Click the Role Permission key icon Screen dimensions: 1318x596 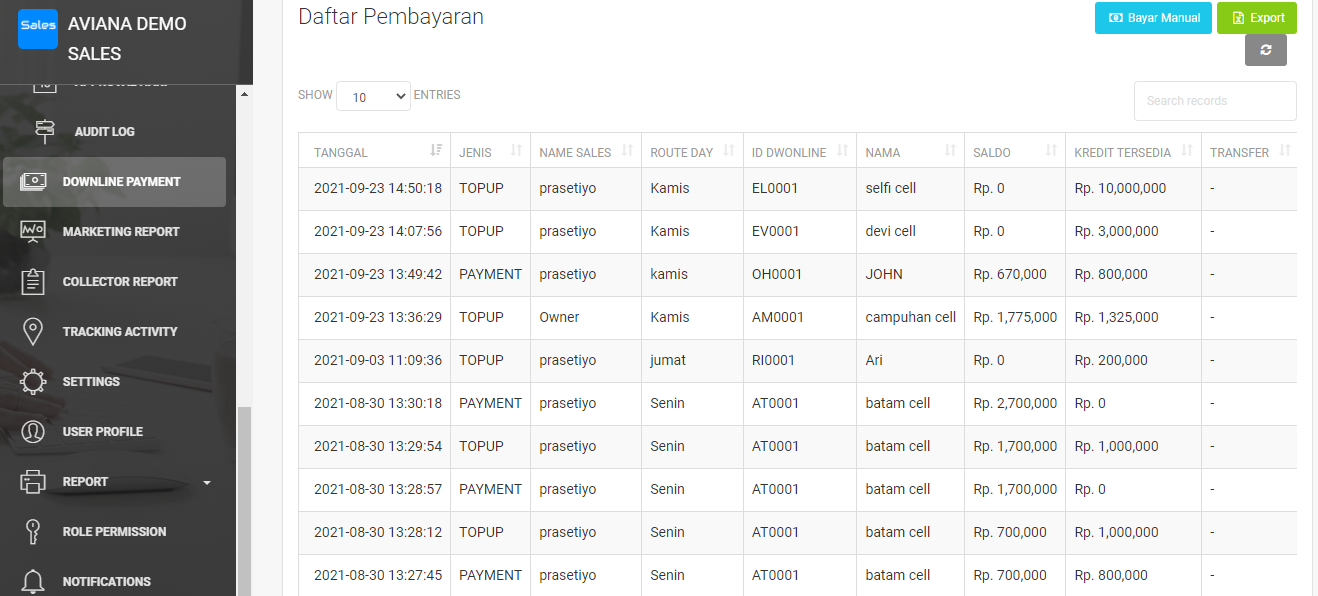click(x=33, y=531)
